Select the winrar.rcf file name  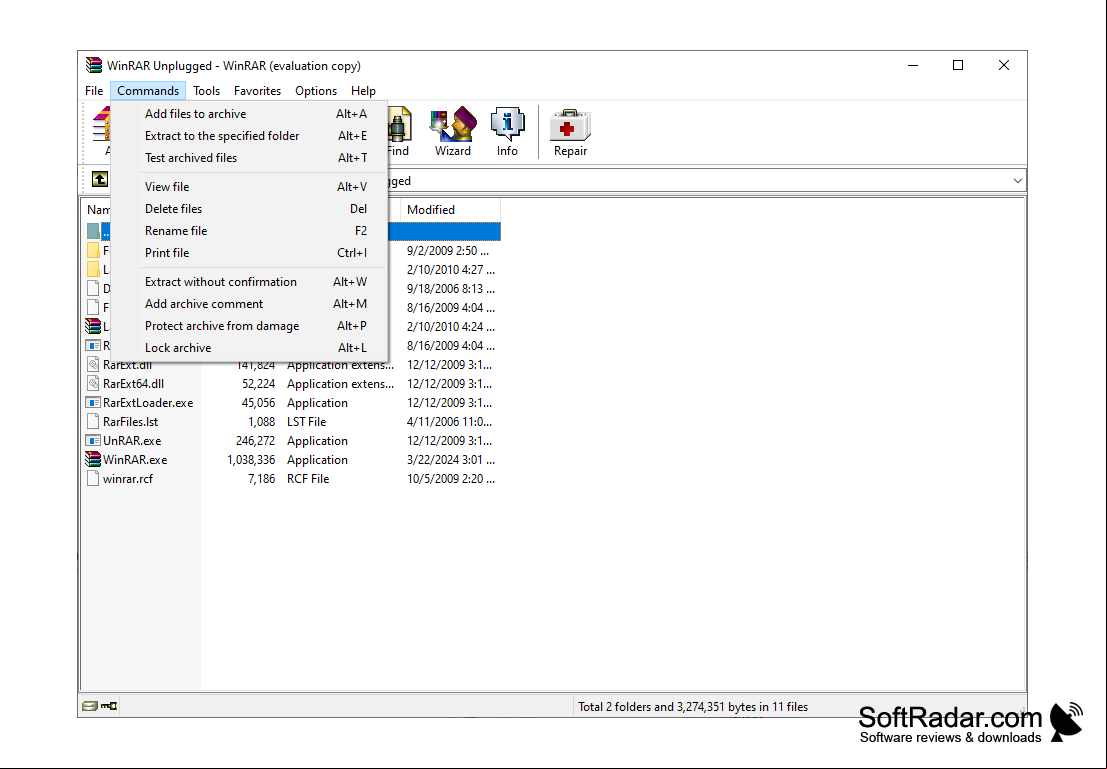coord(128,479)
